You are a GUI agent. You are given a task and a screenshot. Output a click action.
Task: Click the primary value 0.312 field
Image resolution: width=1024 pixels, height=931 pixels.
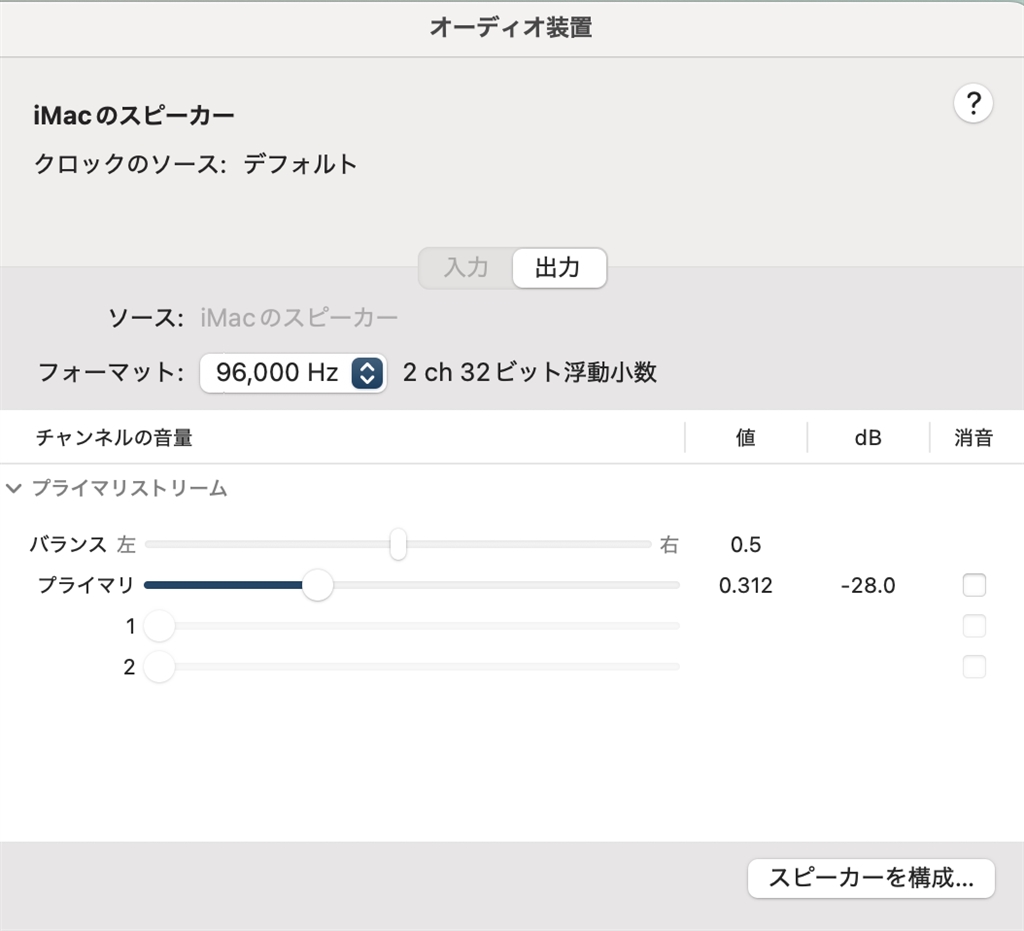(x=746, y=585)
